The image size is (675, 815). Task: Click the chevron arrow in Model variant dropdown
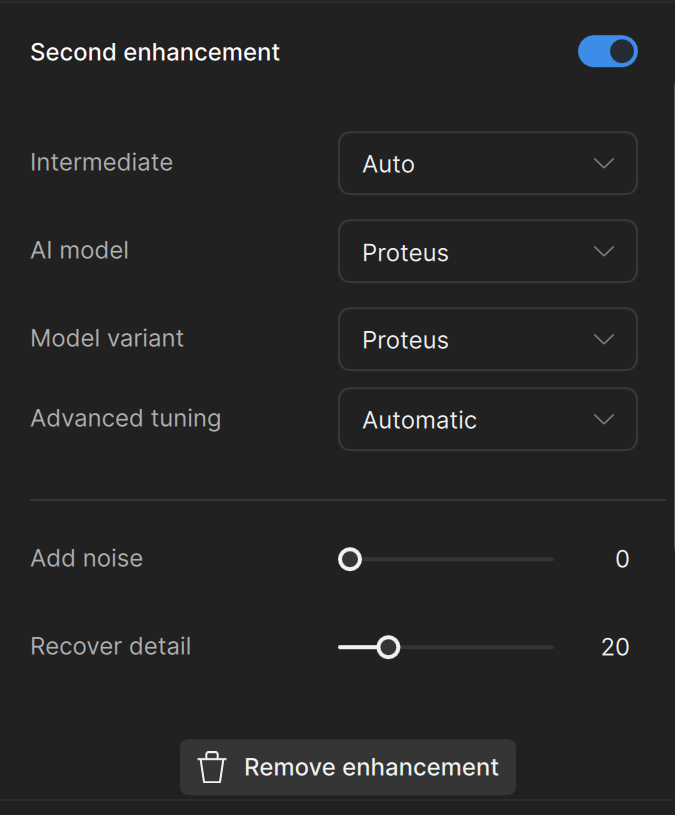[603, 339]
